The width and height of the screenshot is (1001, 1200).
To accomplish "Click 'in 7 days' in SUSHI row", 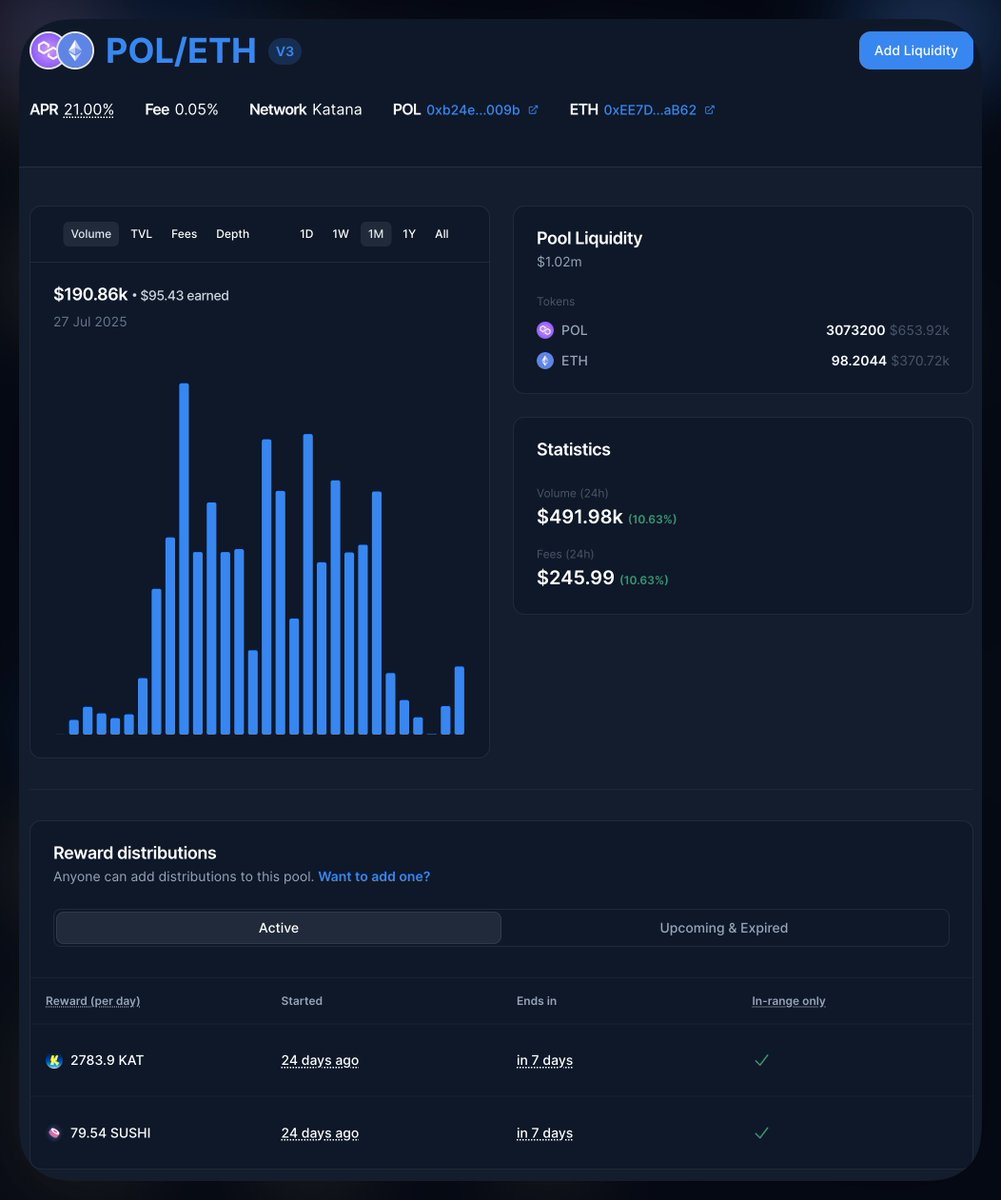I will coord(545,1133).
